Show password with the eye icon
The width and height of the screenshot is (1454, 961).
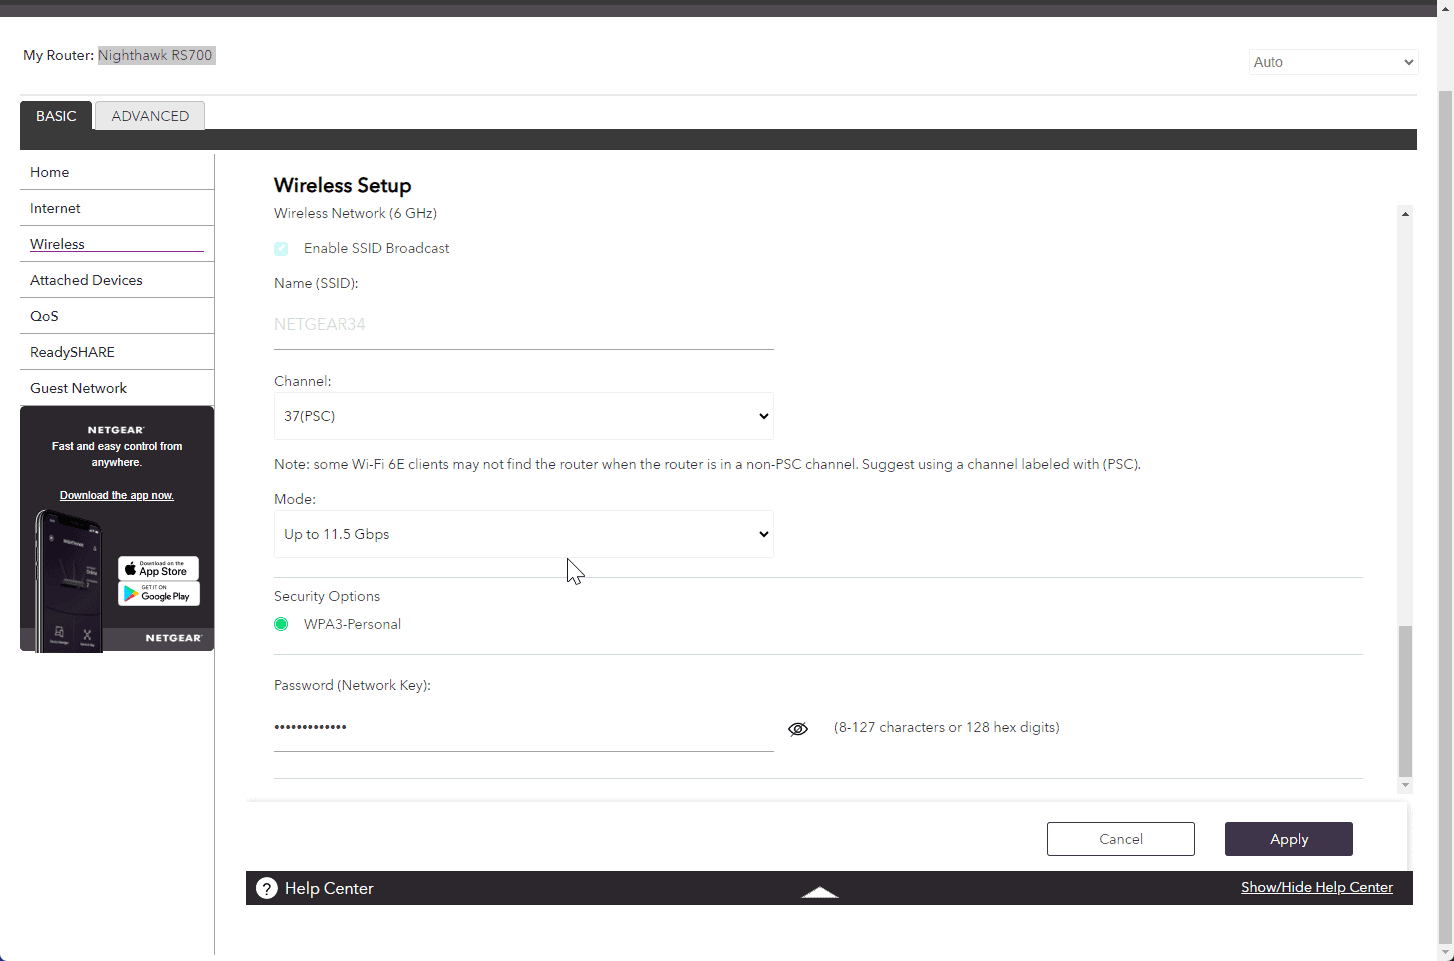797,729
